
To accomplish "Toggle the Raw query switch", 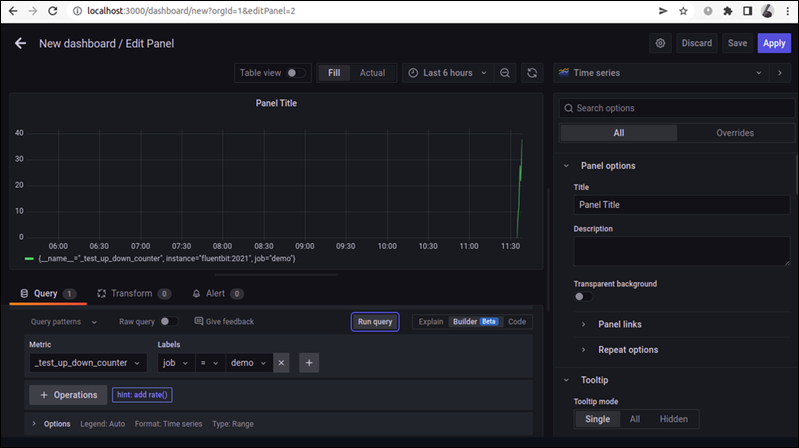I will coord(169,322).
